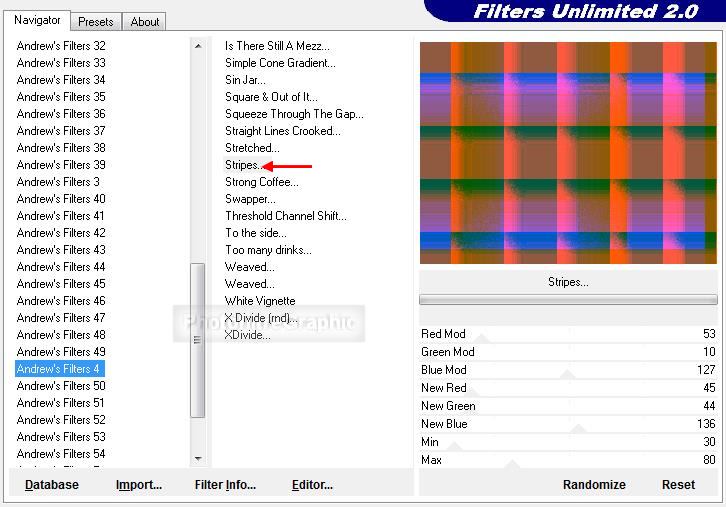The width and height of the screenshot is (726, 507).
Task: Open Filter Info...
Action: (225, 485)
